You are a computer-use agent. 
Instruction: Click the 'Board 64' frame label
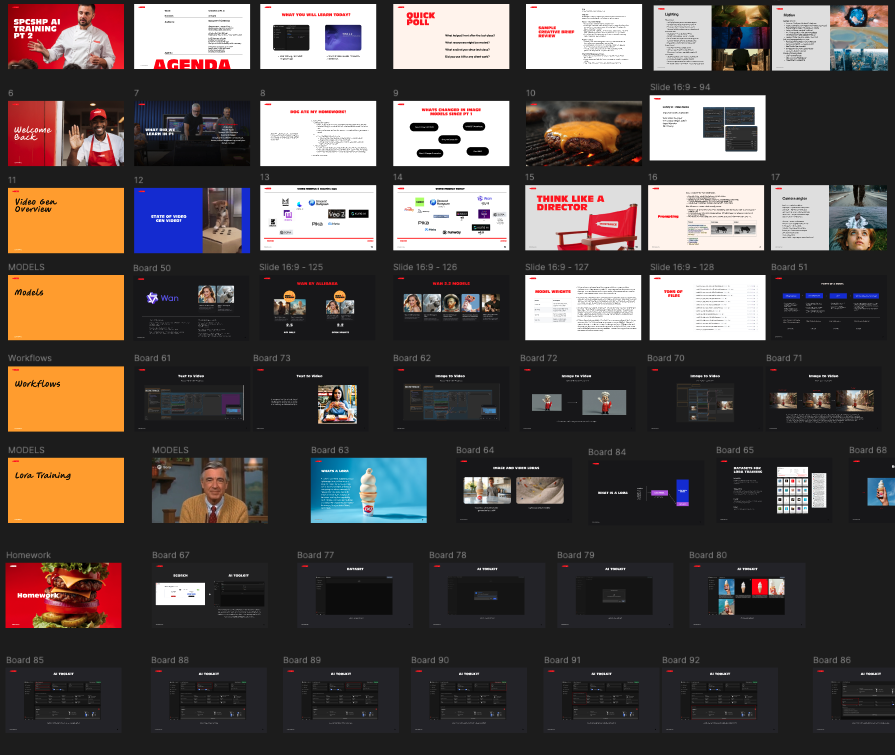point(475,450)
